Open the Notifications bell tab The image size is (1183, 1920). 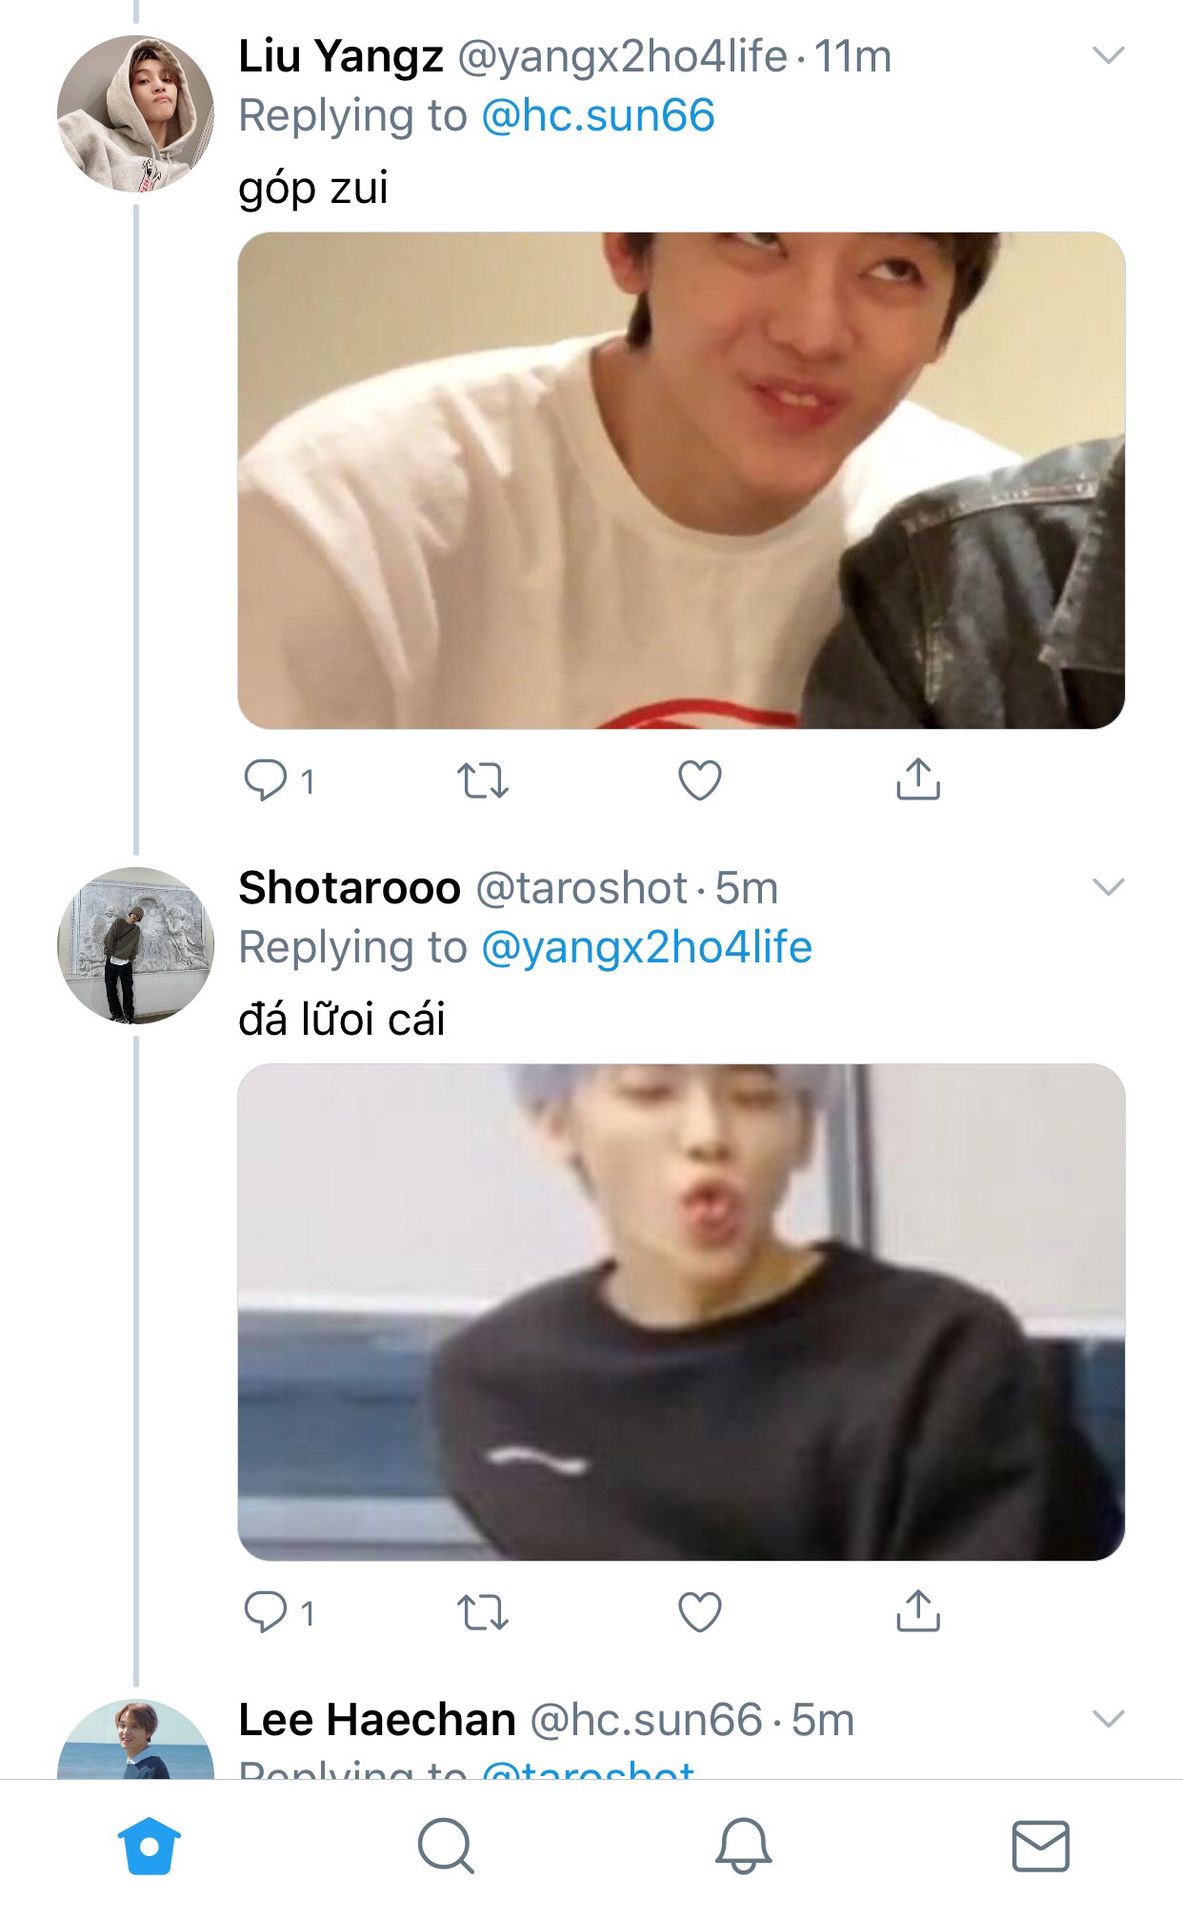click(x=743, y=1845)
